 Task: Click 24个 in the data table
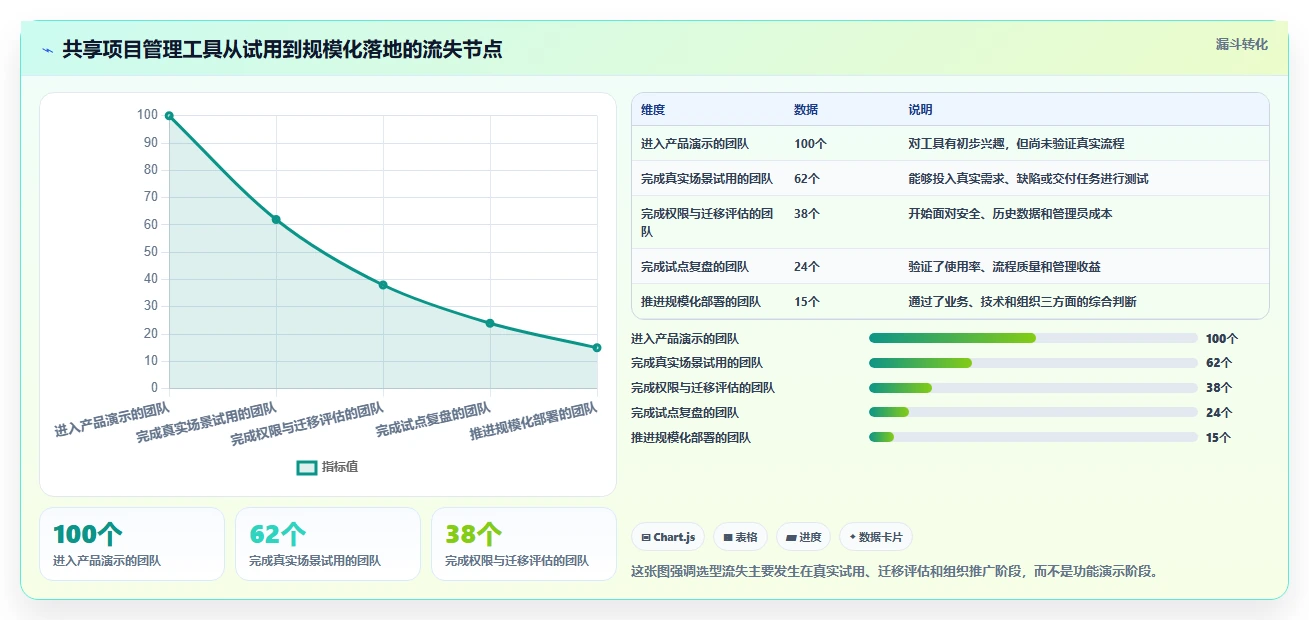[807, 267]
